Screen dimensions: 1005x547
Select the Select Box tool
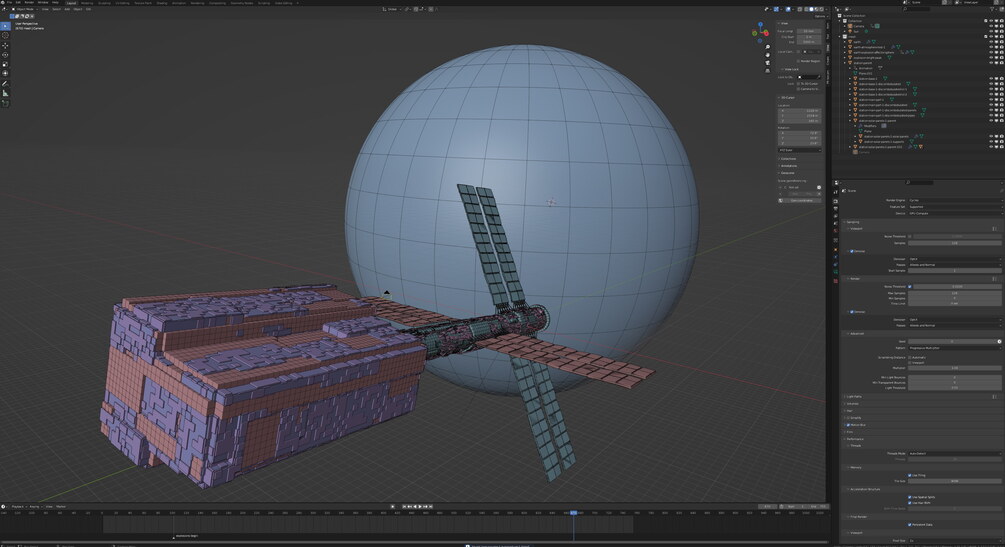tap(5, 26)
